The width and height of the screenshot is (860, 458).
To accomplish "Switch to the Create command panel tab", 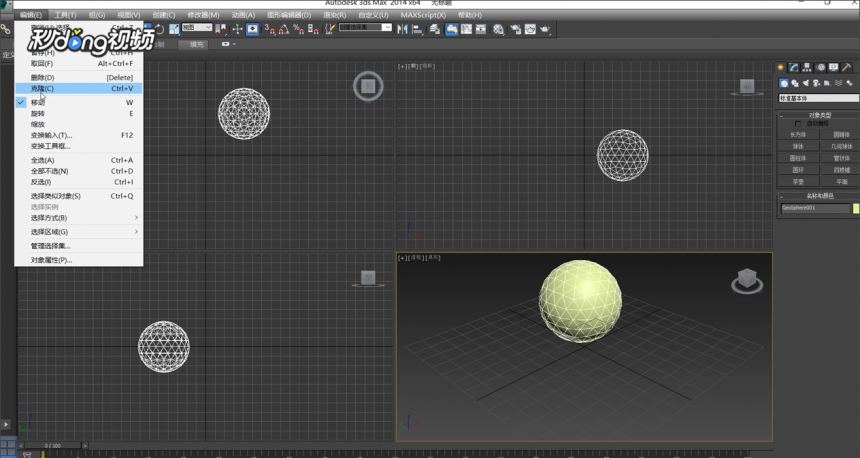I will (x=780, y=67).
